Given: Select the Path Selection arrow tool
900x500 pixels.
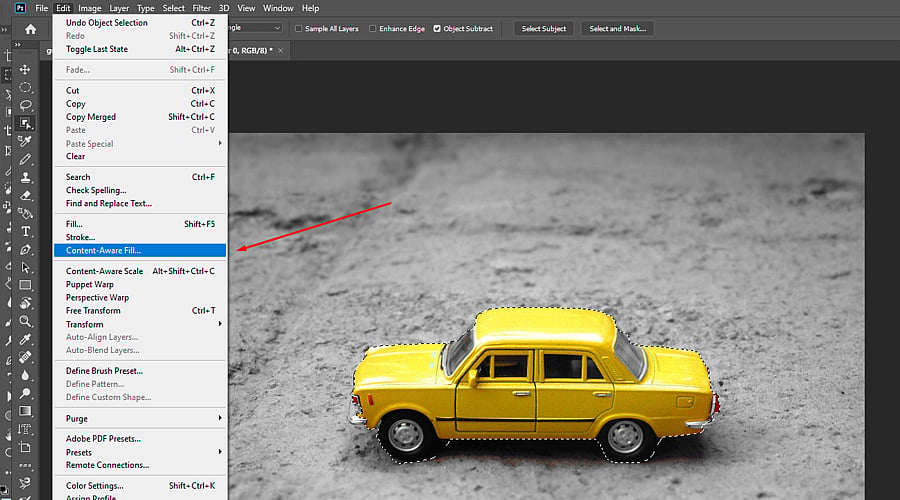Looking at the screenshot, I should [25, 267].
